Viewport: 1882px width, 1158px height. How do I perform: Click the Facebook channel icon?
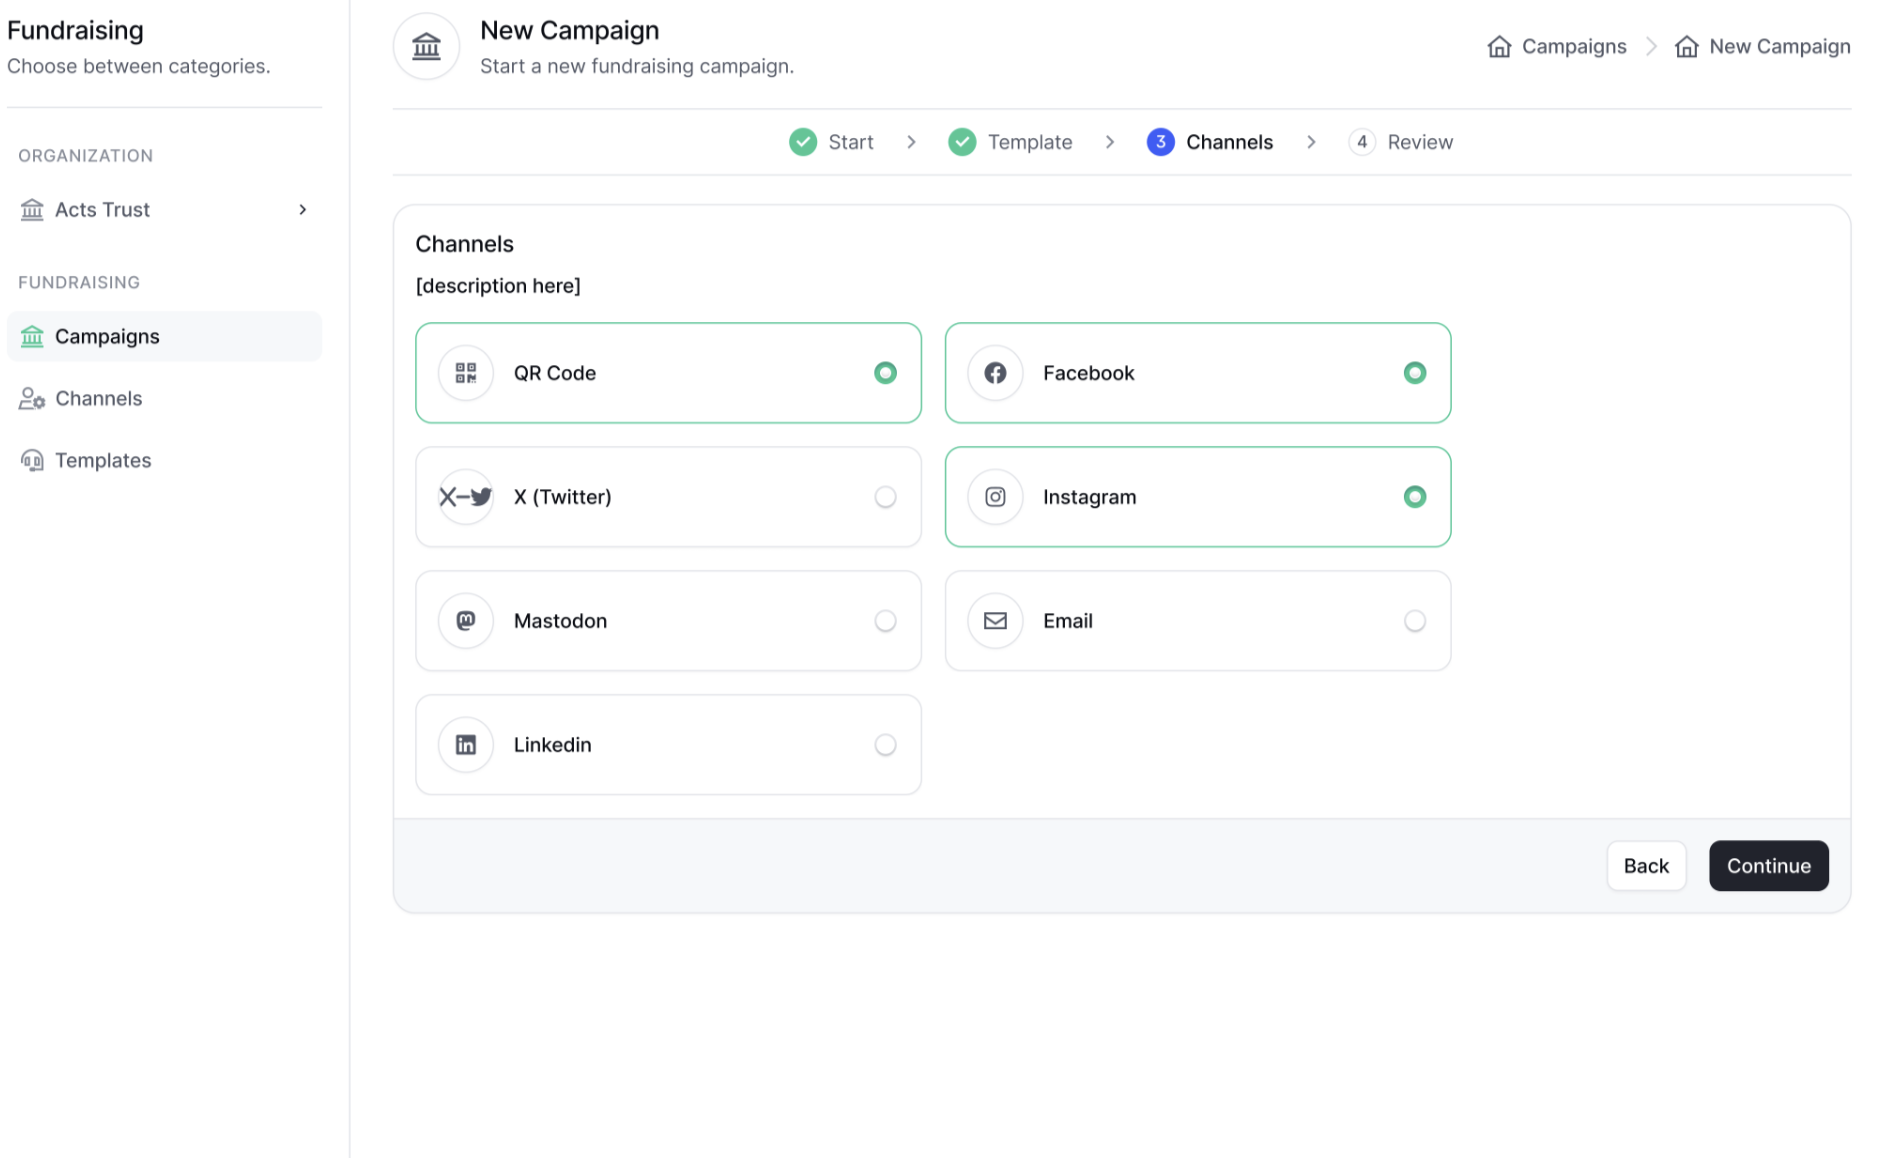click(x=995, y=373)
